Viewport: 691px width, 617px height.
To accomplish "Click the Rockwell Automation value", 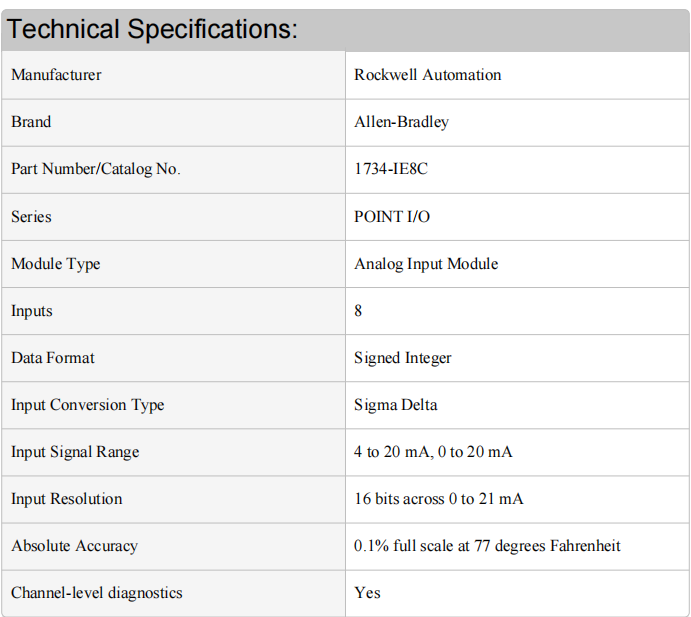I will click(427, 75).
